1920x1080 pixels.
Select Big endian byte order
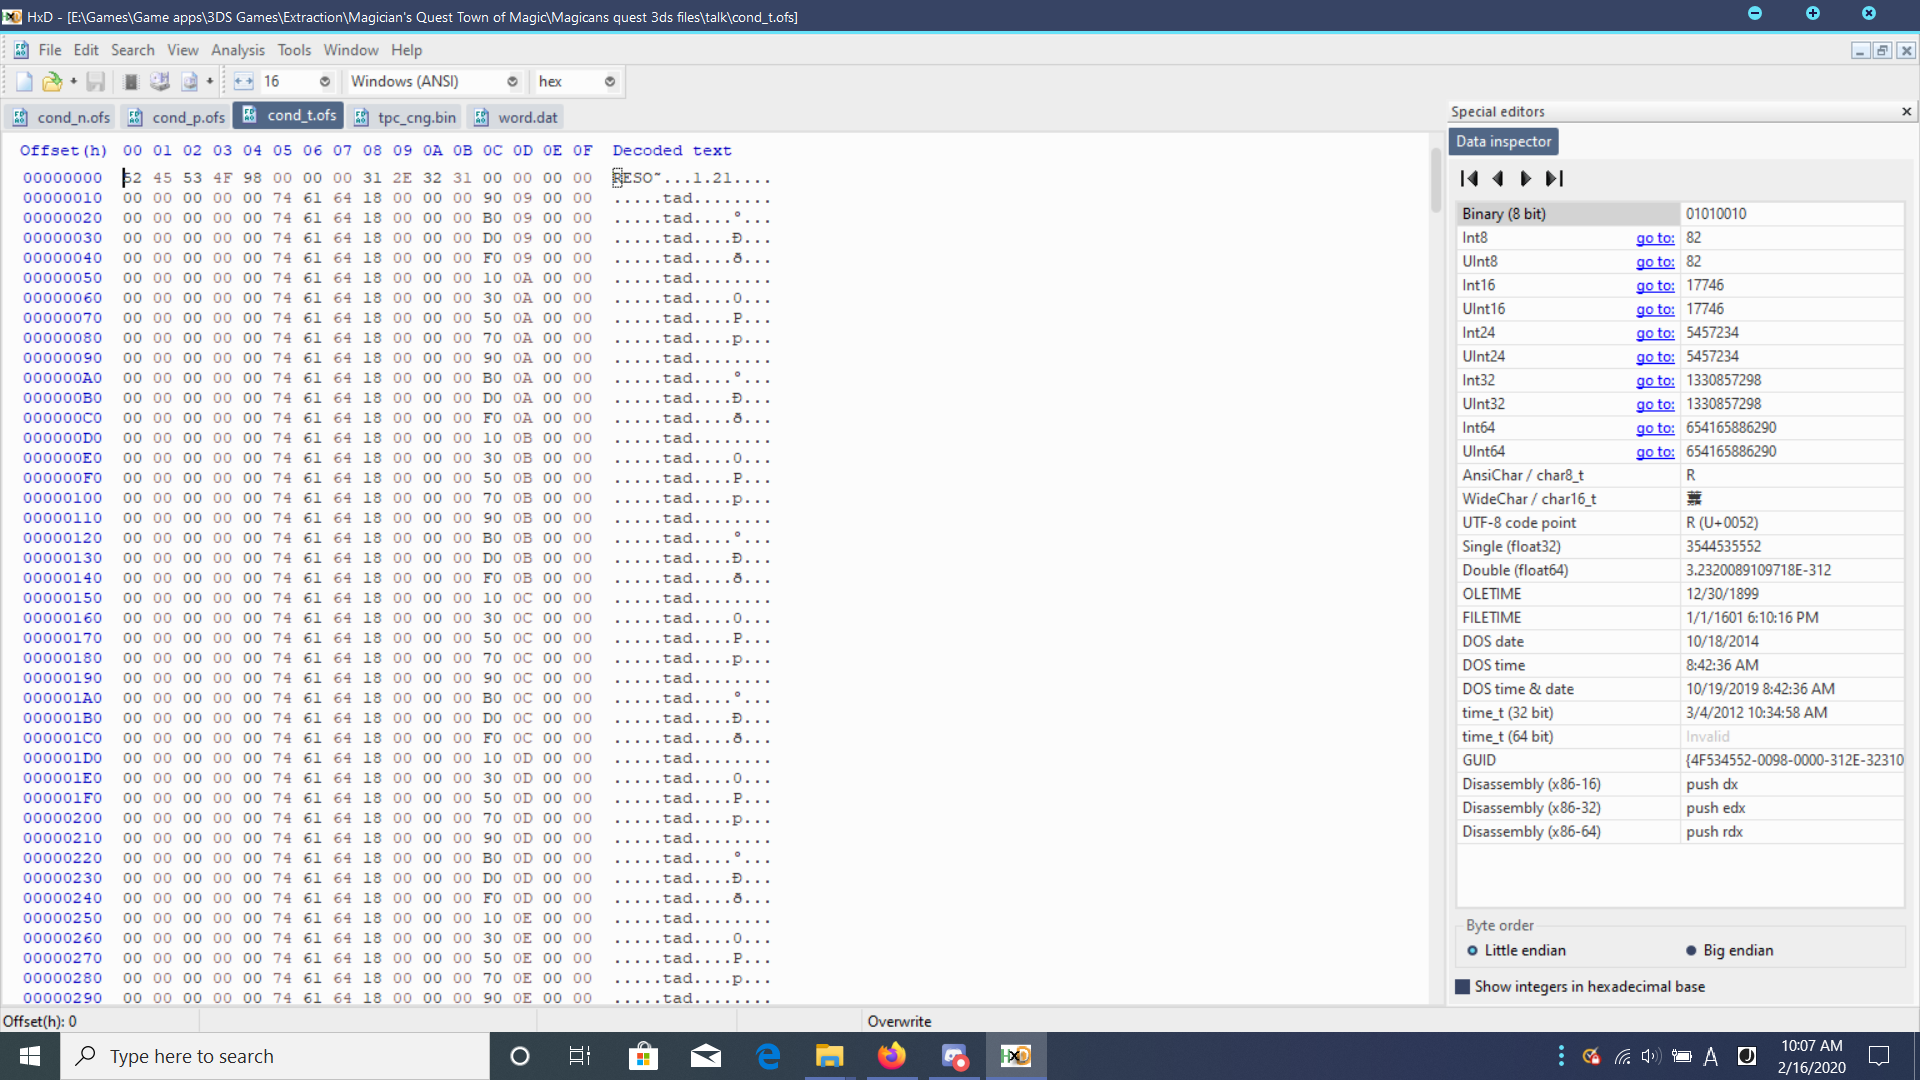pyautogui.click(x=1729, y=951)
